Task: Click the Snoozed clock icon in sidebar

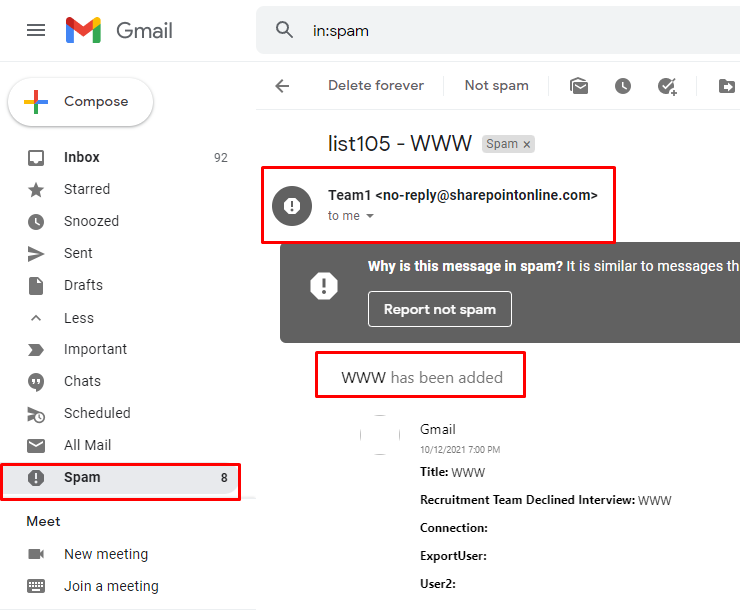Action: [36, 222]
